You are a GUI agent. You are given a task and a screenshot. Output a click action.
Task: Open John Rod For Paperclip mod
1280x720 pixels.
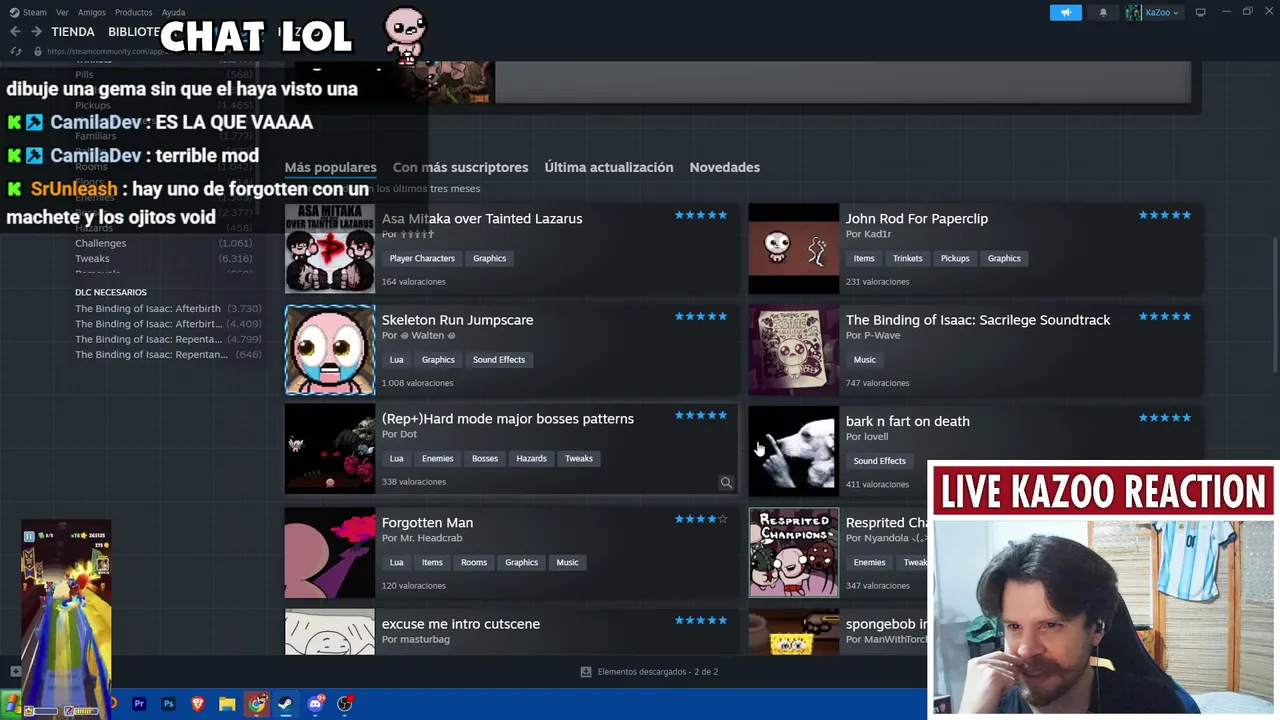[917, 219]
